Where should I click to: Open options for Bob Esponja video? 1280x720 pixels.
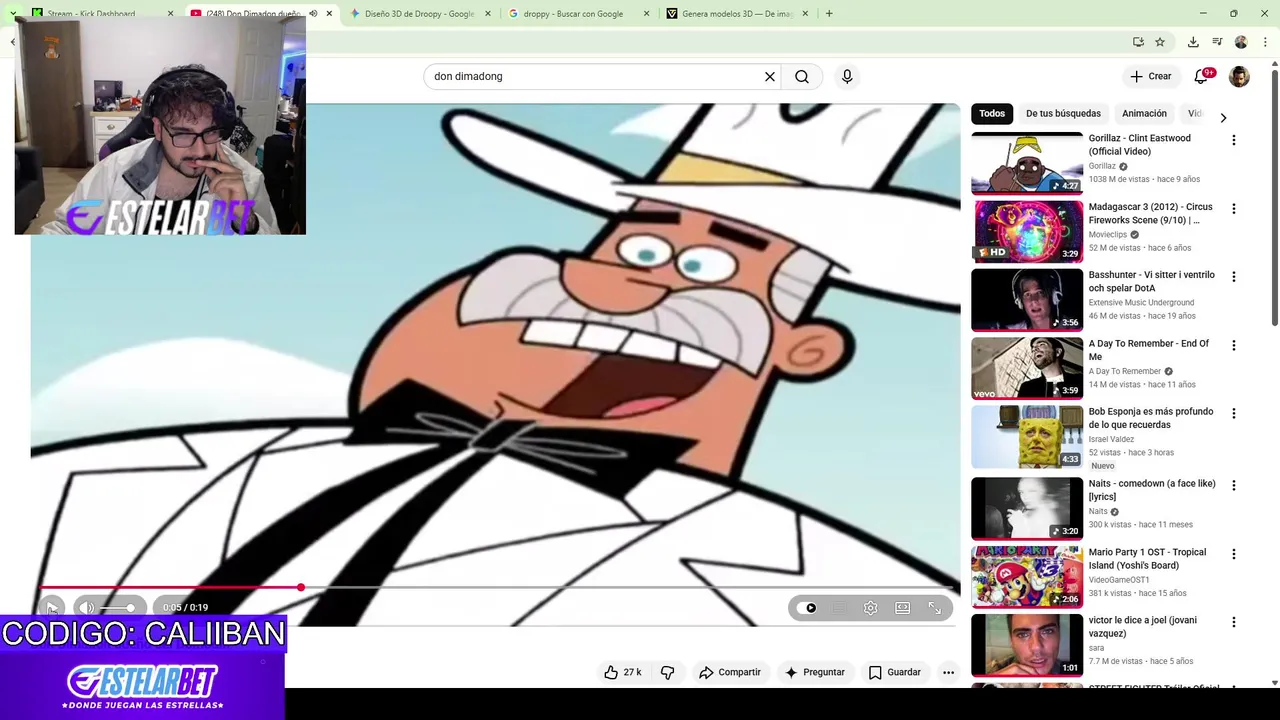pos(1234,414)
